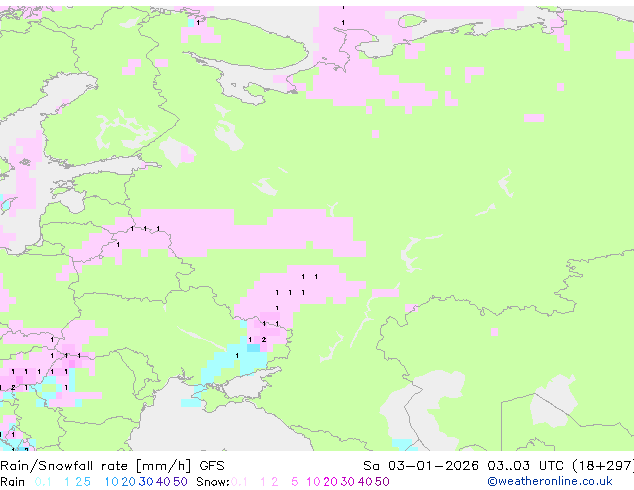Pick the Snow legend value 40
Screen dimensions: 634x490
coord(365,482)
